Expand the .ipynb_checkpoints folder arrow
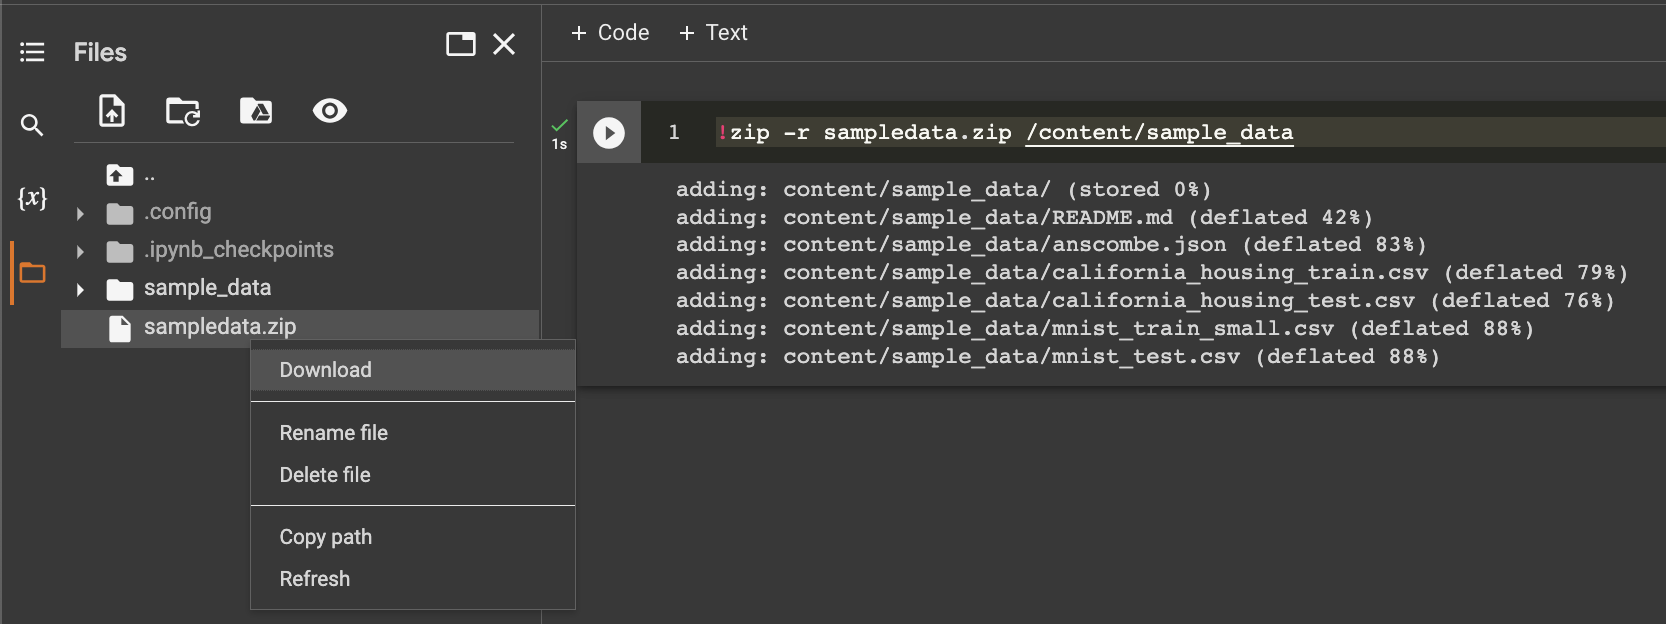Image resolution: width=1666 pixels, height=624 pixels. tap(80, 251)
